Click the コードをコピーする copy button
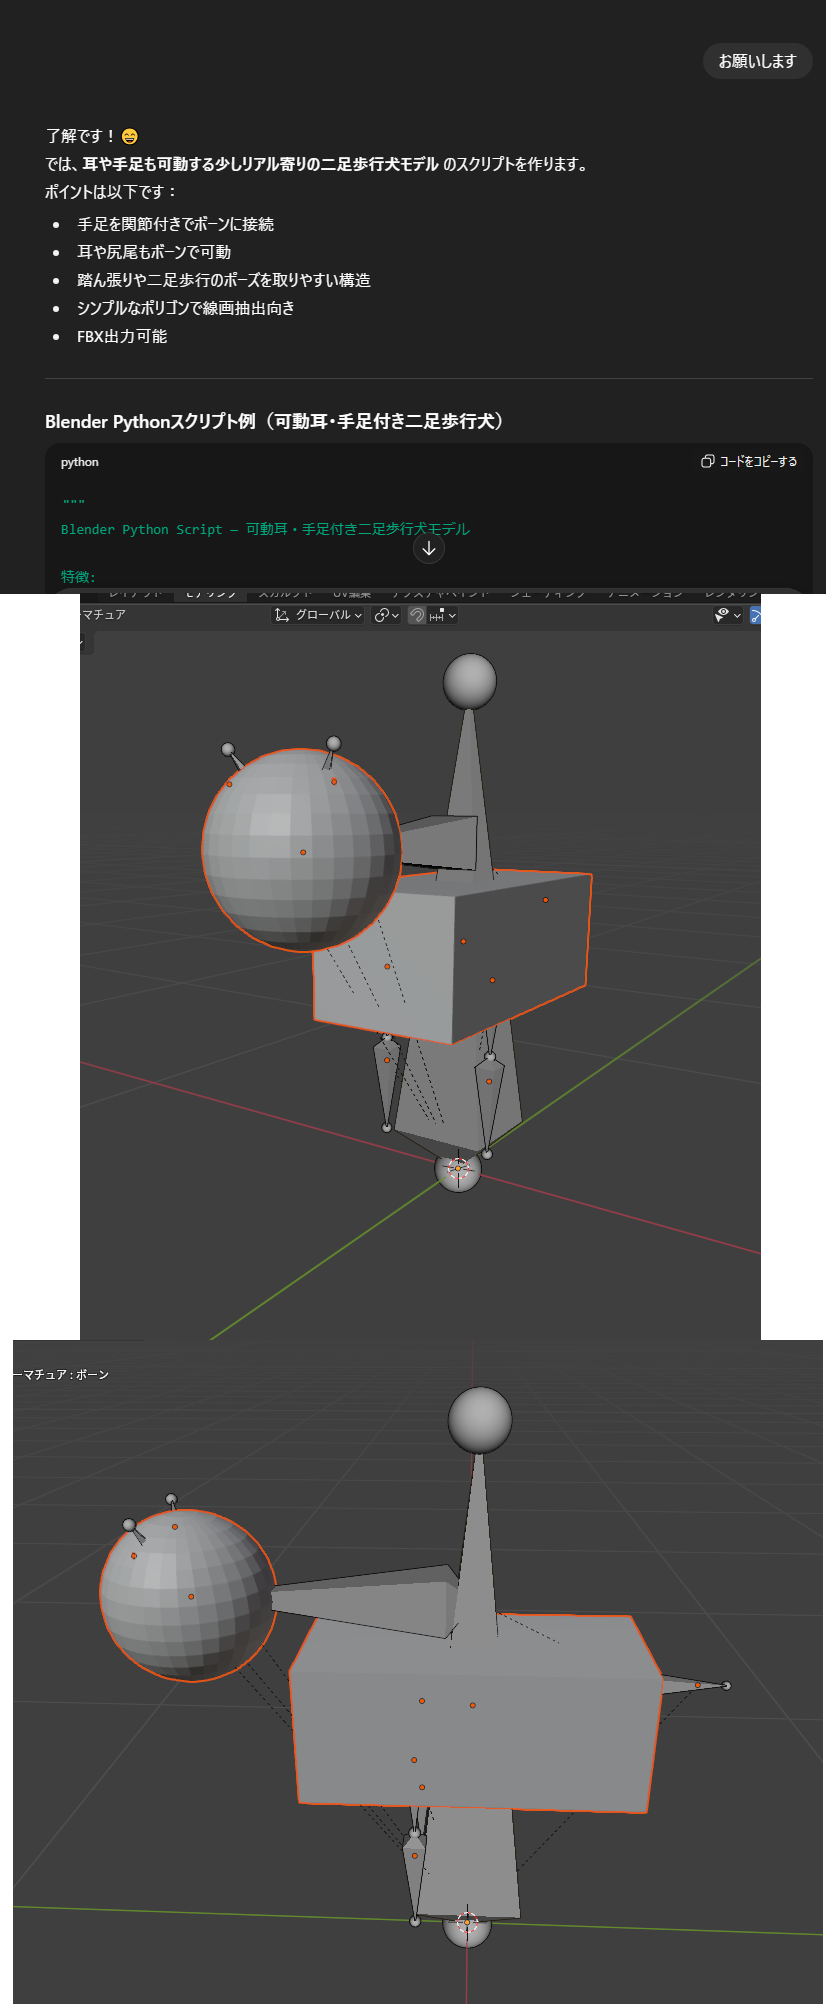Screen dimensions: 826x2004 point(749,461)
